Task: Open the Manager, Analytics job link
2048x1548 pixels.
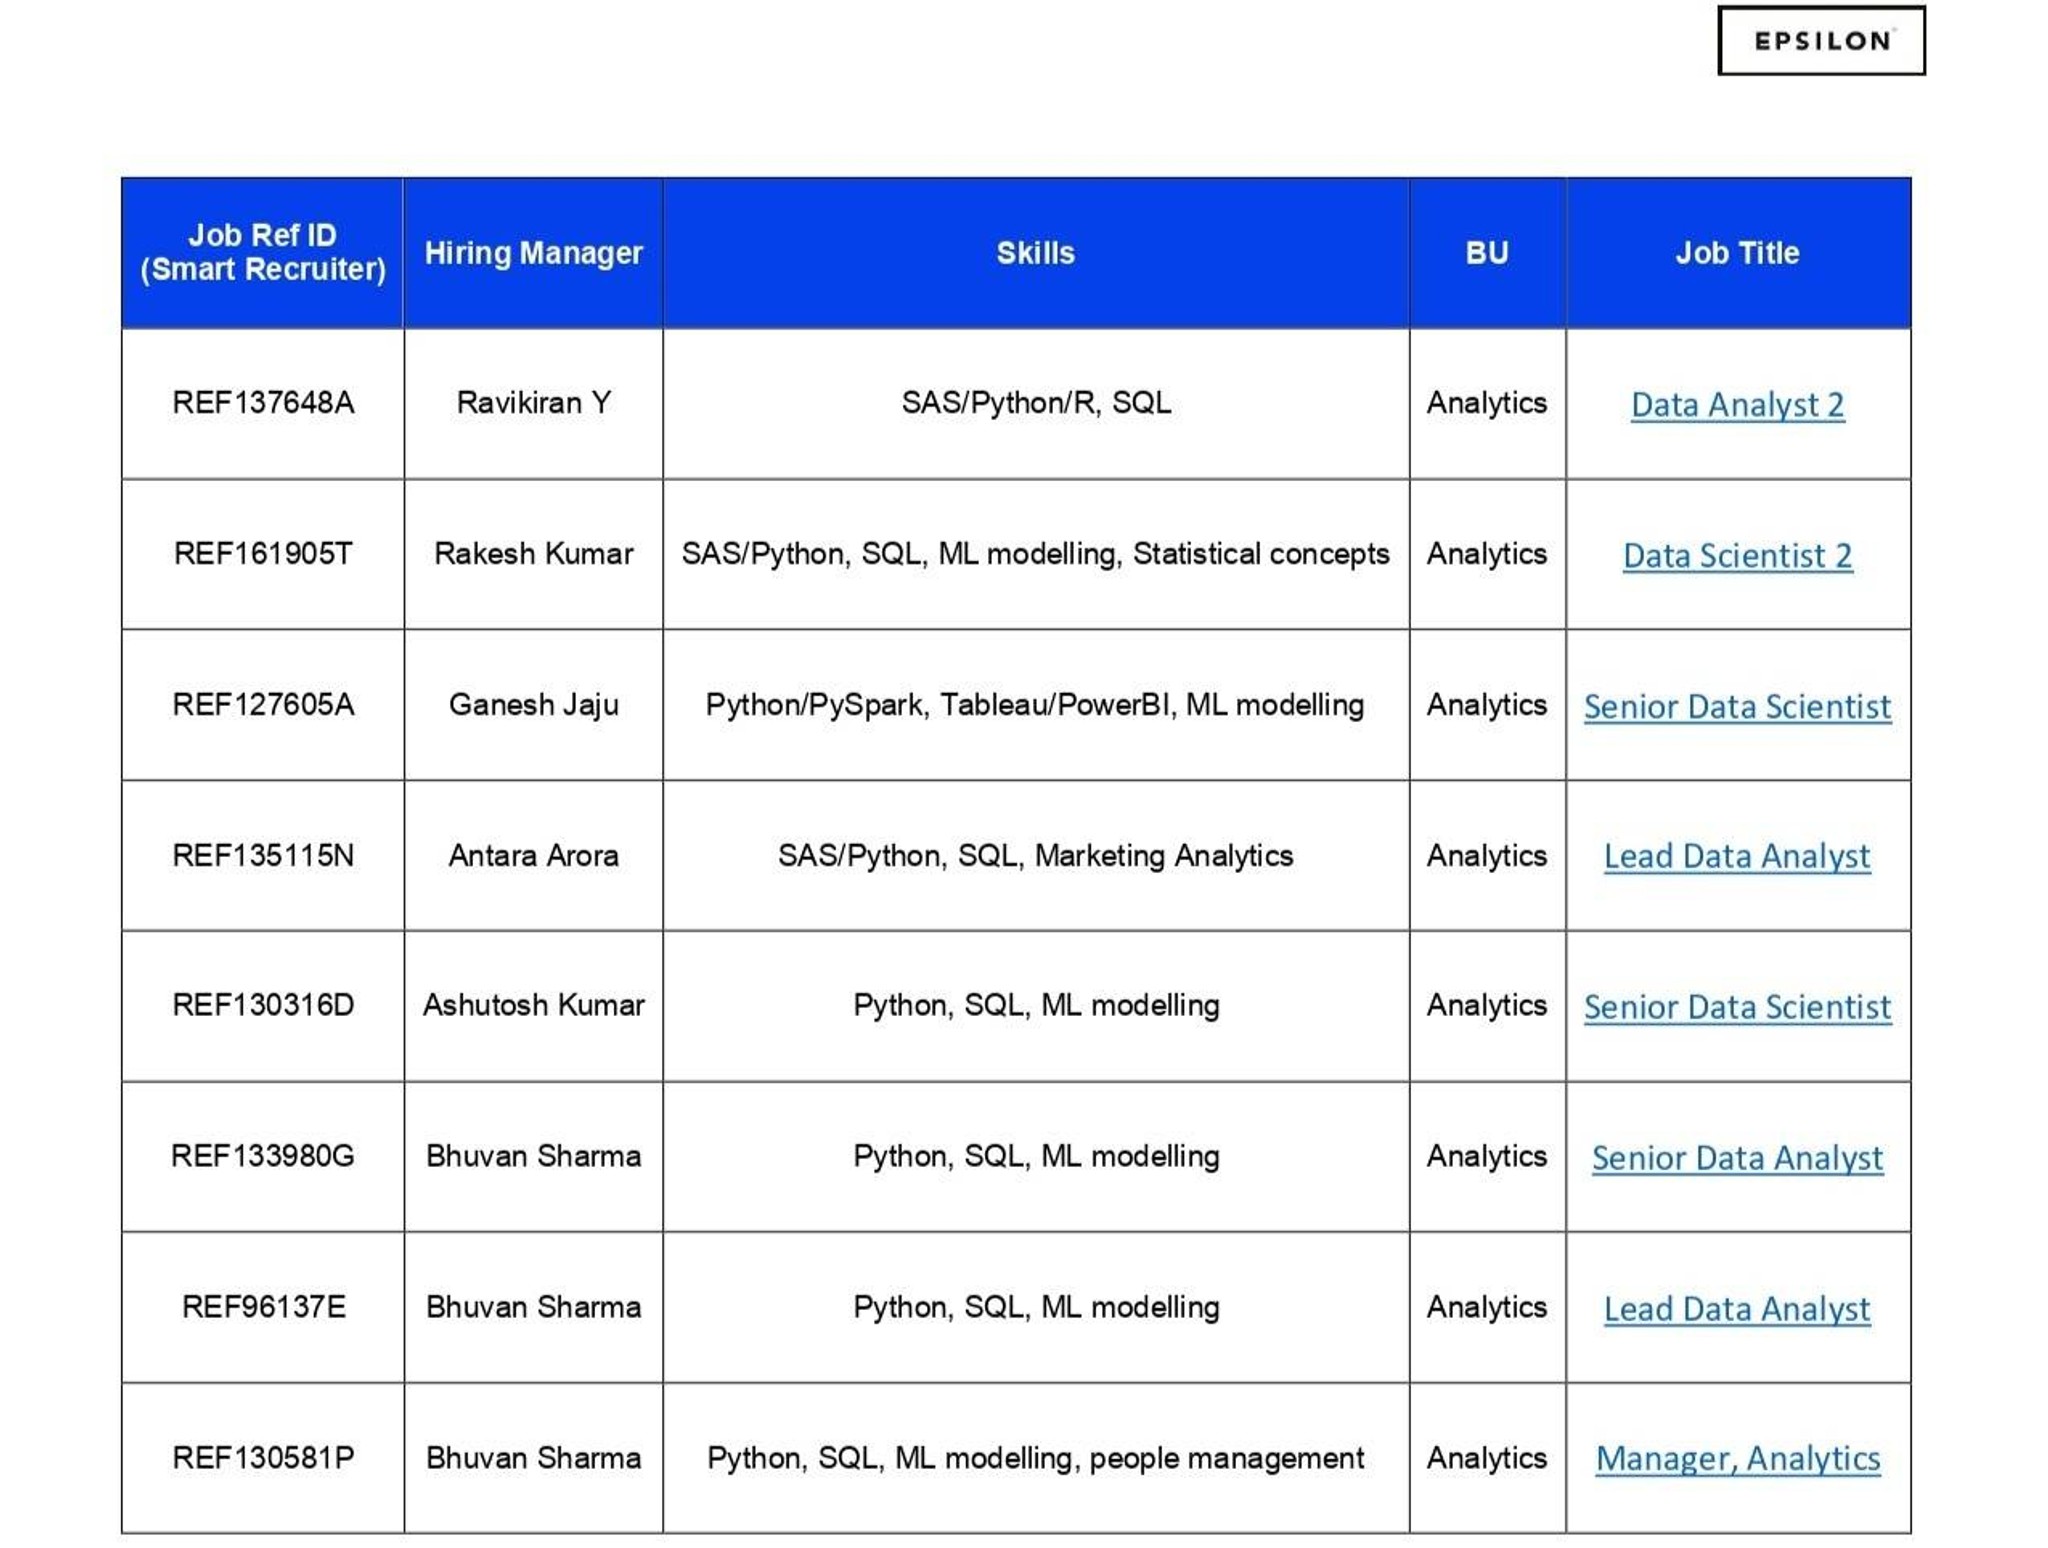Action: click(1737, 1458)
